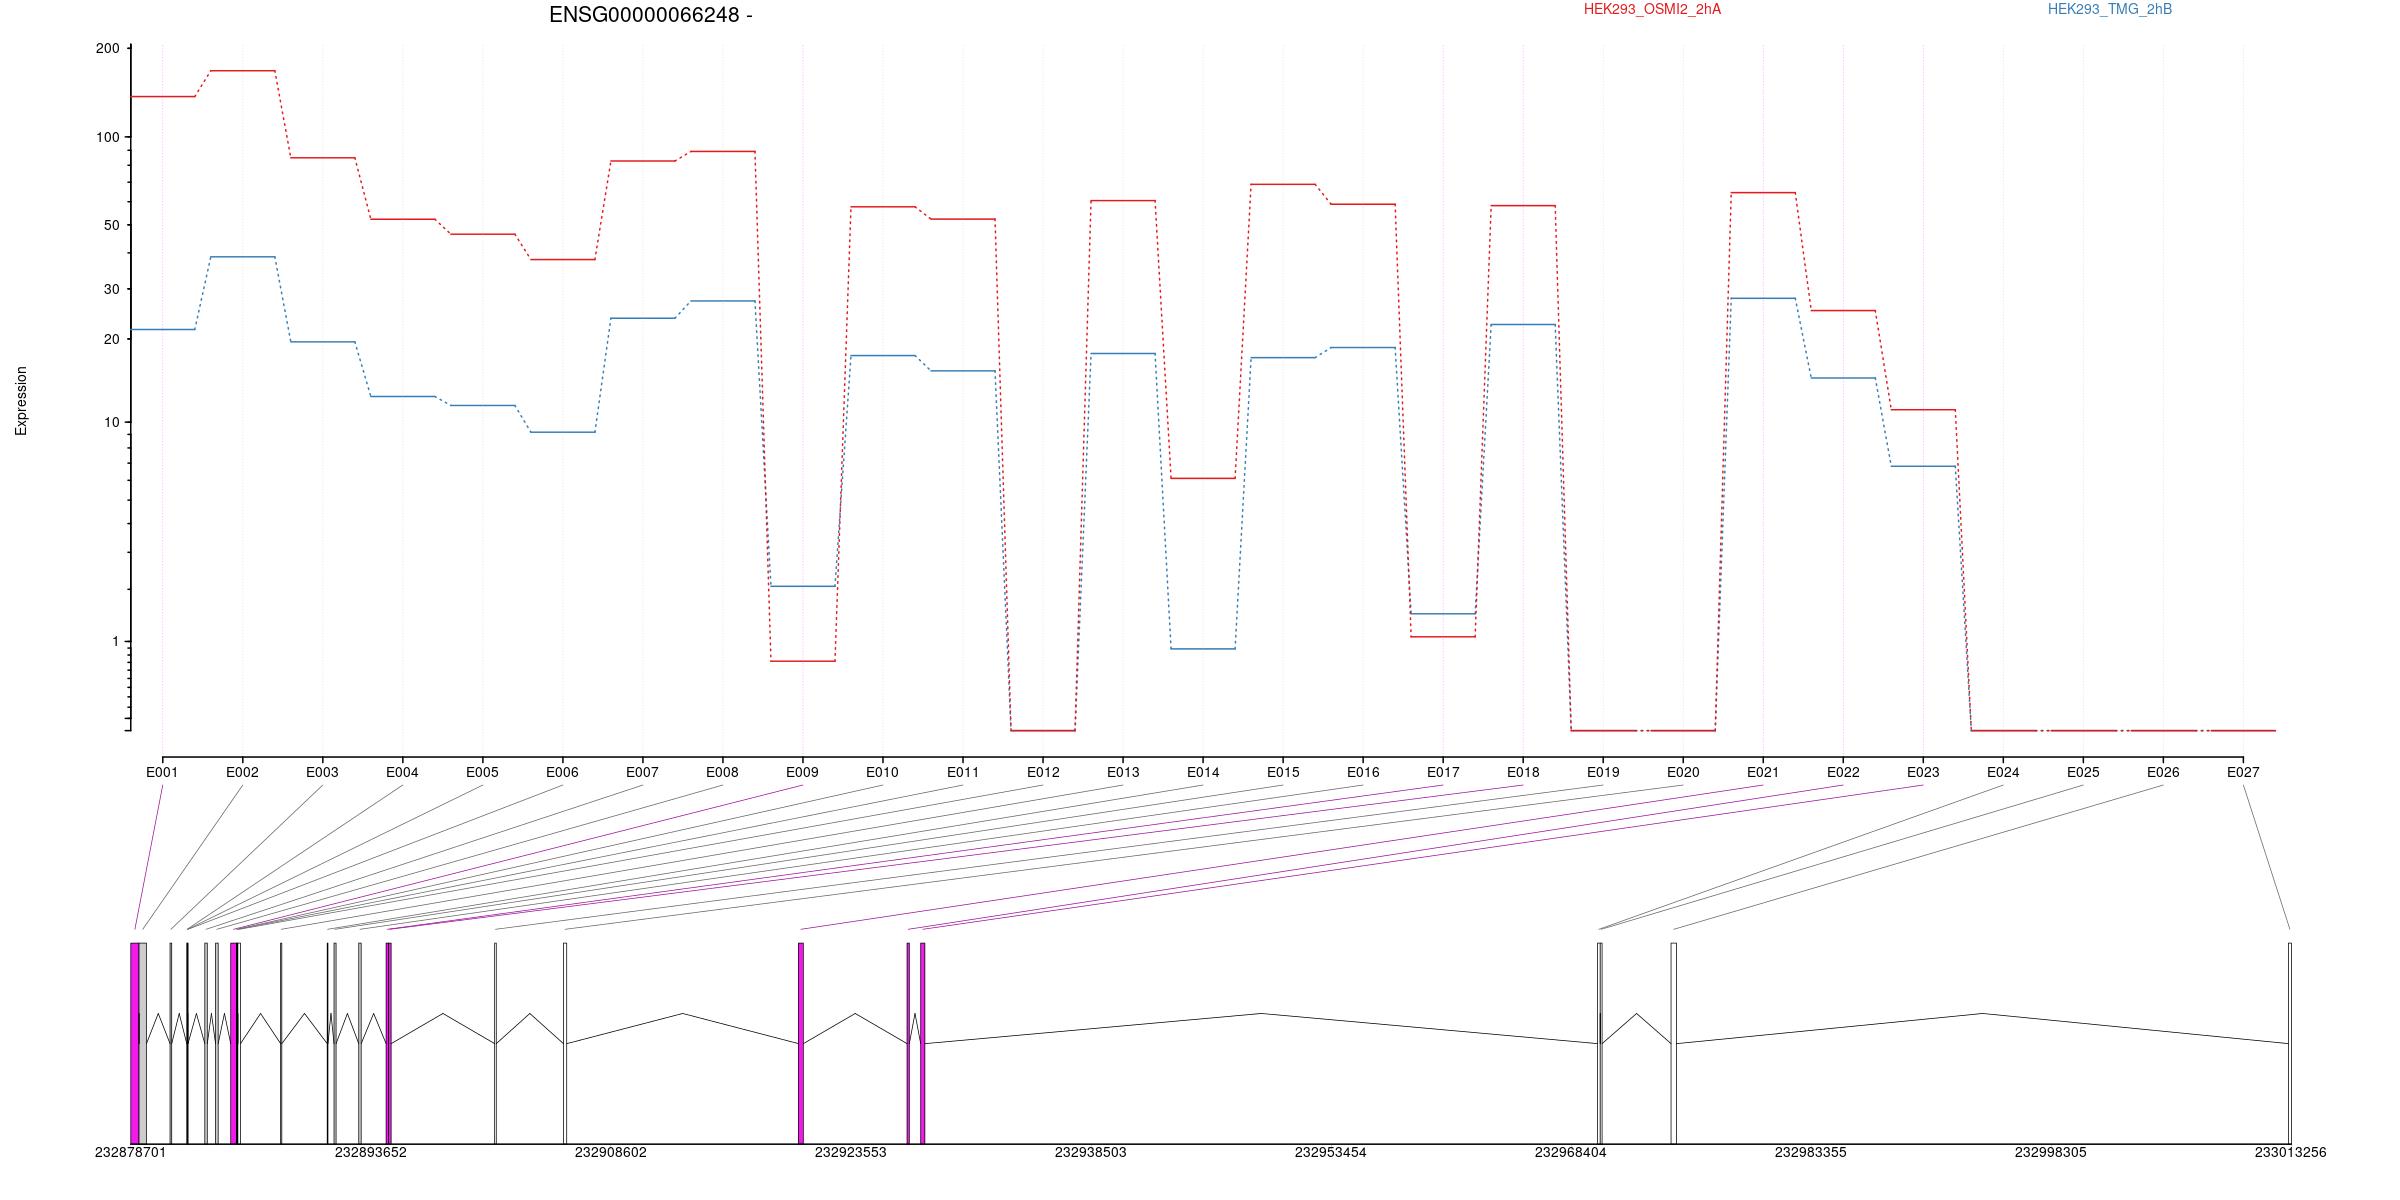Image resolution: width=2400 pixels, height=1200 pixels.
Task: Click the red expression segment above E014
Action: point(1203,478)
